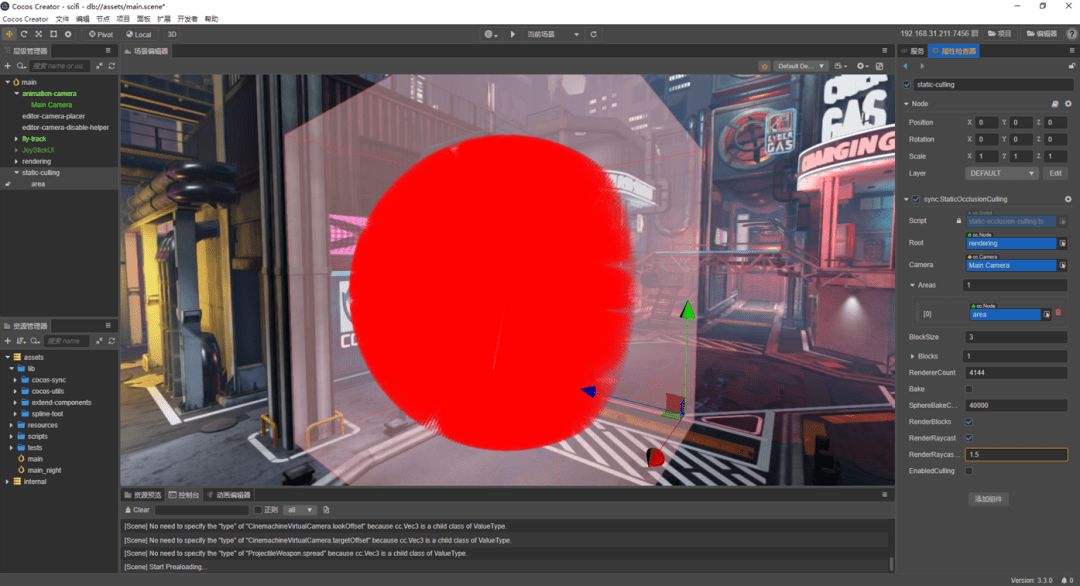This screenshot has height=586, width=1080.
Task: Switch to the animation editor tab
Action: coord(229,495)
